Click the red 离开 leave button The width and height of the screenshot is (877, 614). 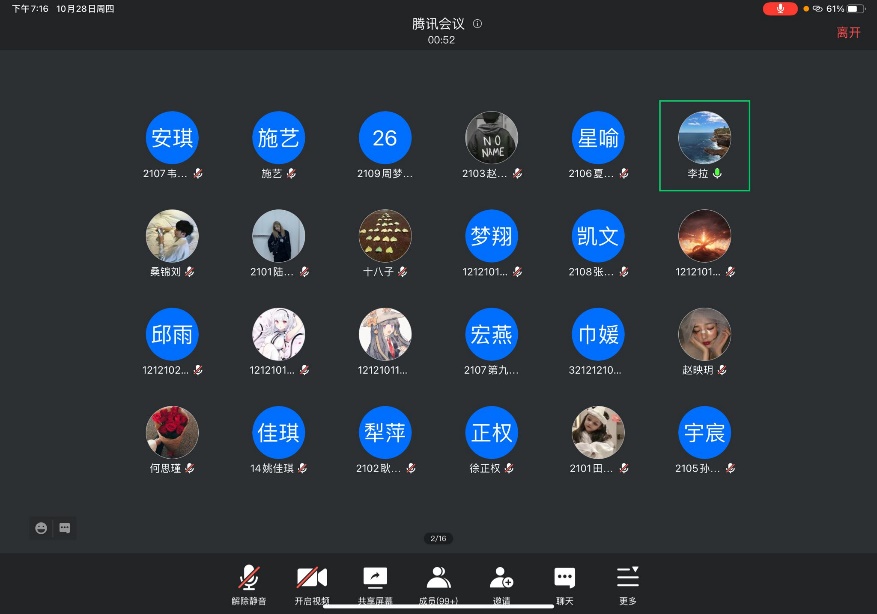point(848,32)
